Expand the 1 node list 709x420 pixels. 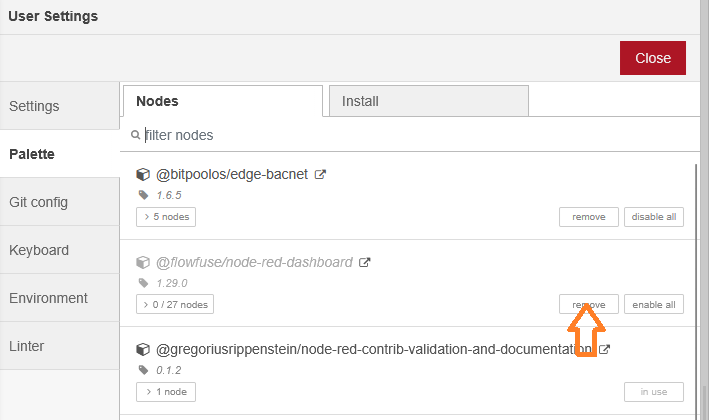click(166, 392)
